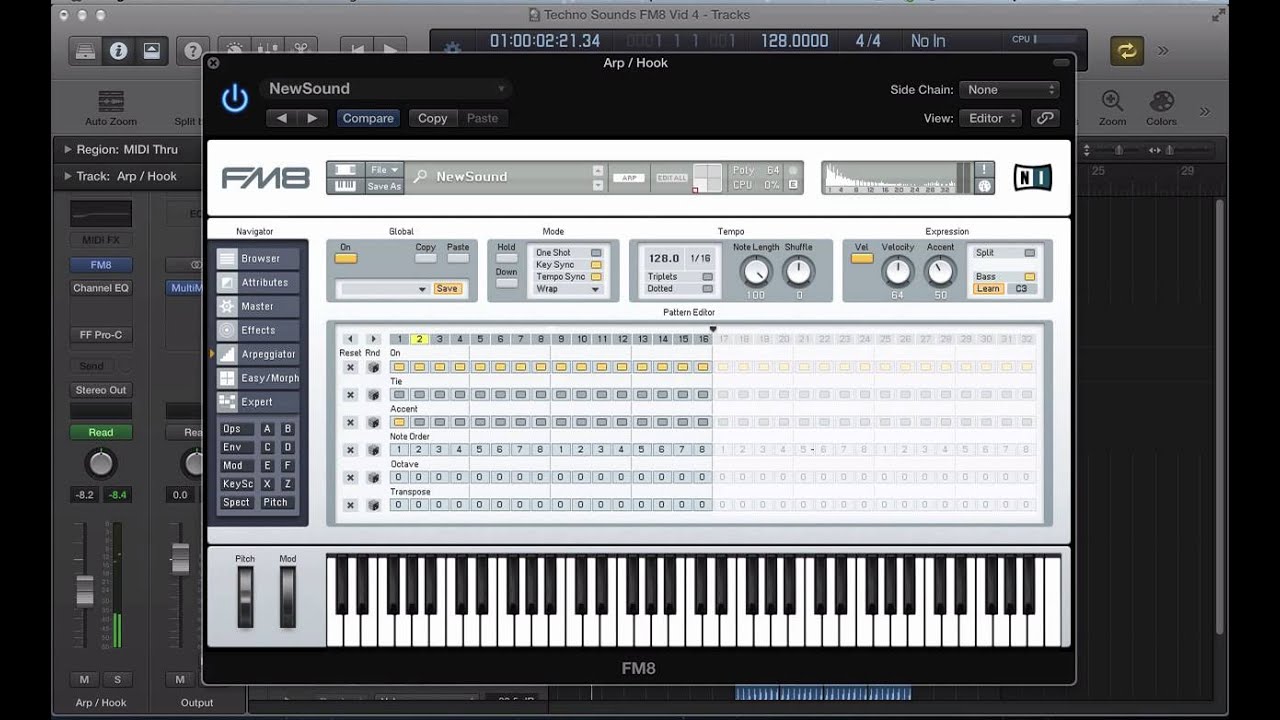This screenshot has height=720, width=1280.
Task: Reset the Octave row with its X
Action: (x=350, y=477)
